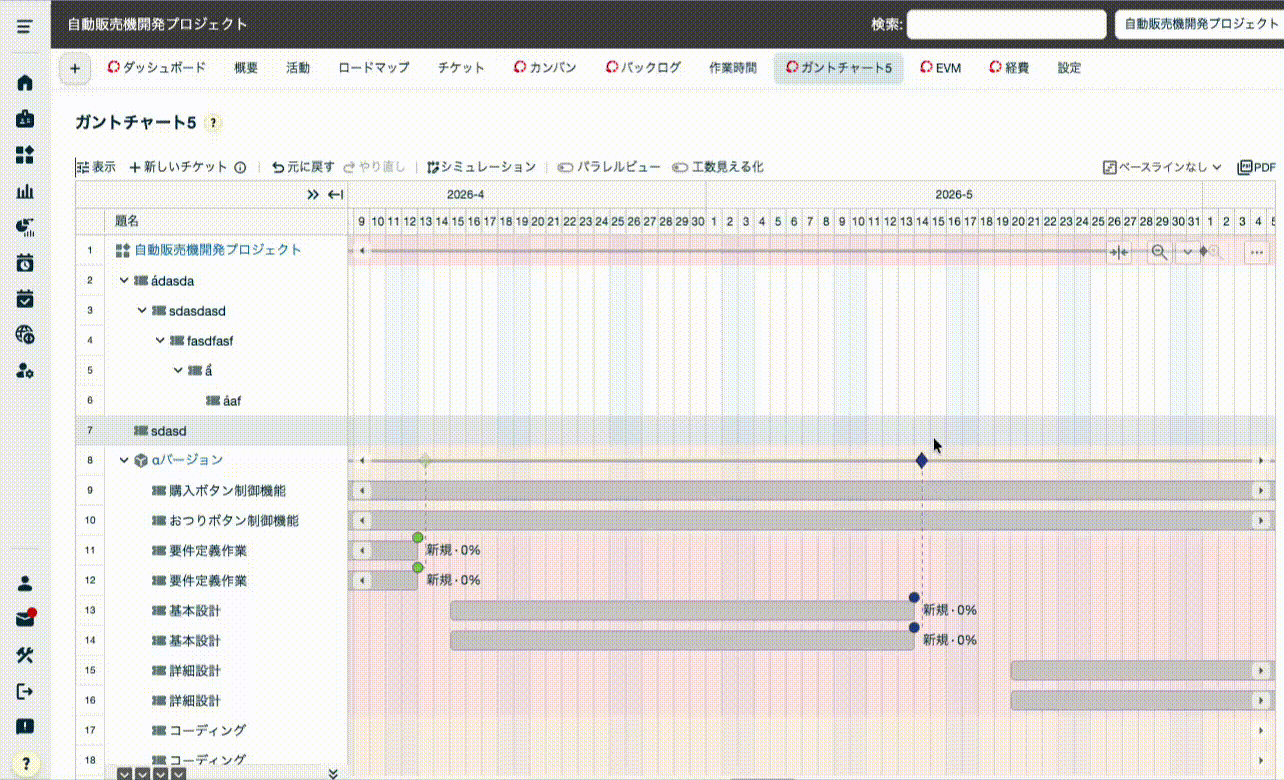The image size is (1284, 780).
Task: Collapse the á tree row
Action: pyautogui.click(x=178, y=371)
